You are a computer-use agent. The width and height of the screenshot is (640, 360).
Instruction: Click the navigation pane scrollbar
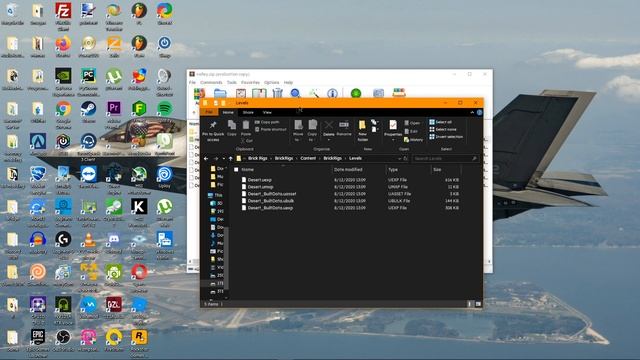[x=227, y=257]
